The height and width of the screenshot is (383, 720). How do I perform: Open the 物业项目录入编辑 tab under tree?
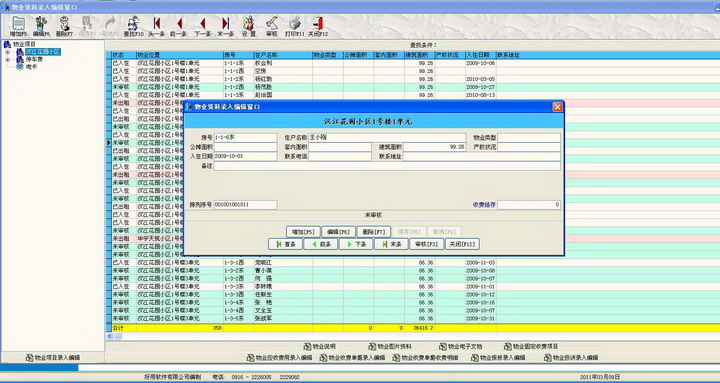pos(53,358)
